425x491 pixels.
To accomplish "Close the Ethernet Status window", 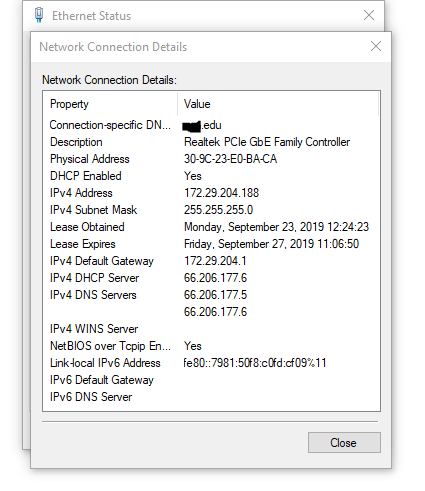I will [369, 15].
